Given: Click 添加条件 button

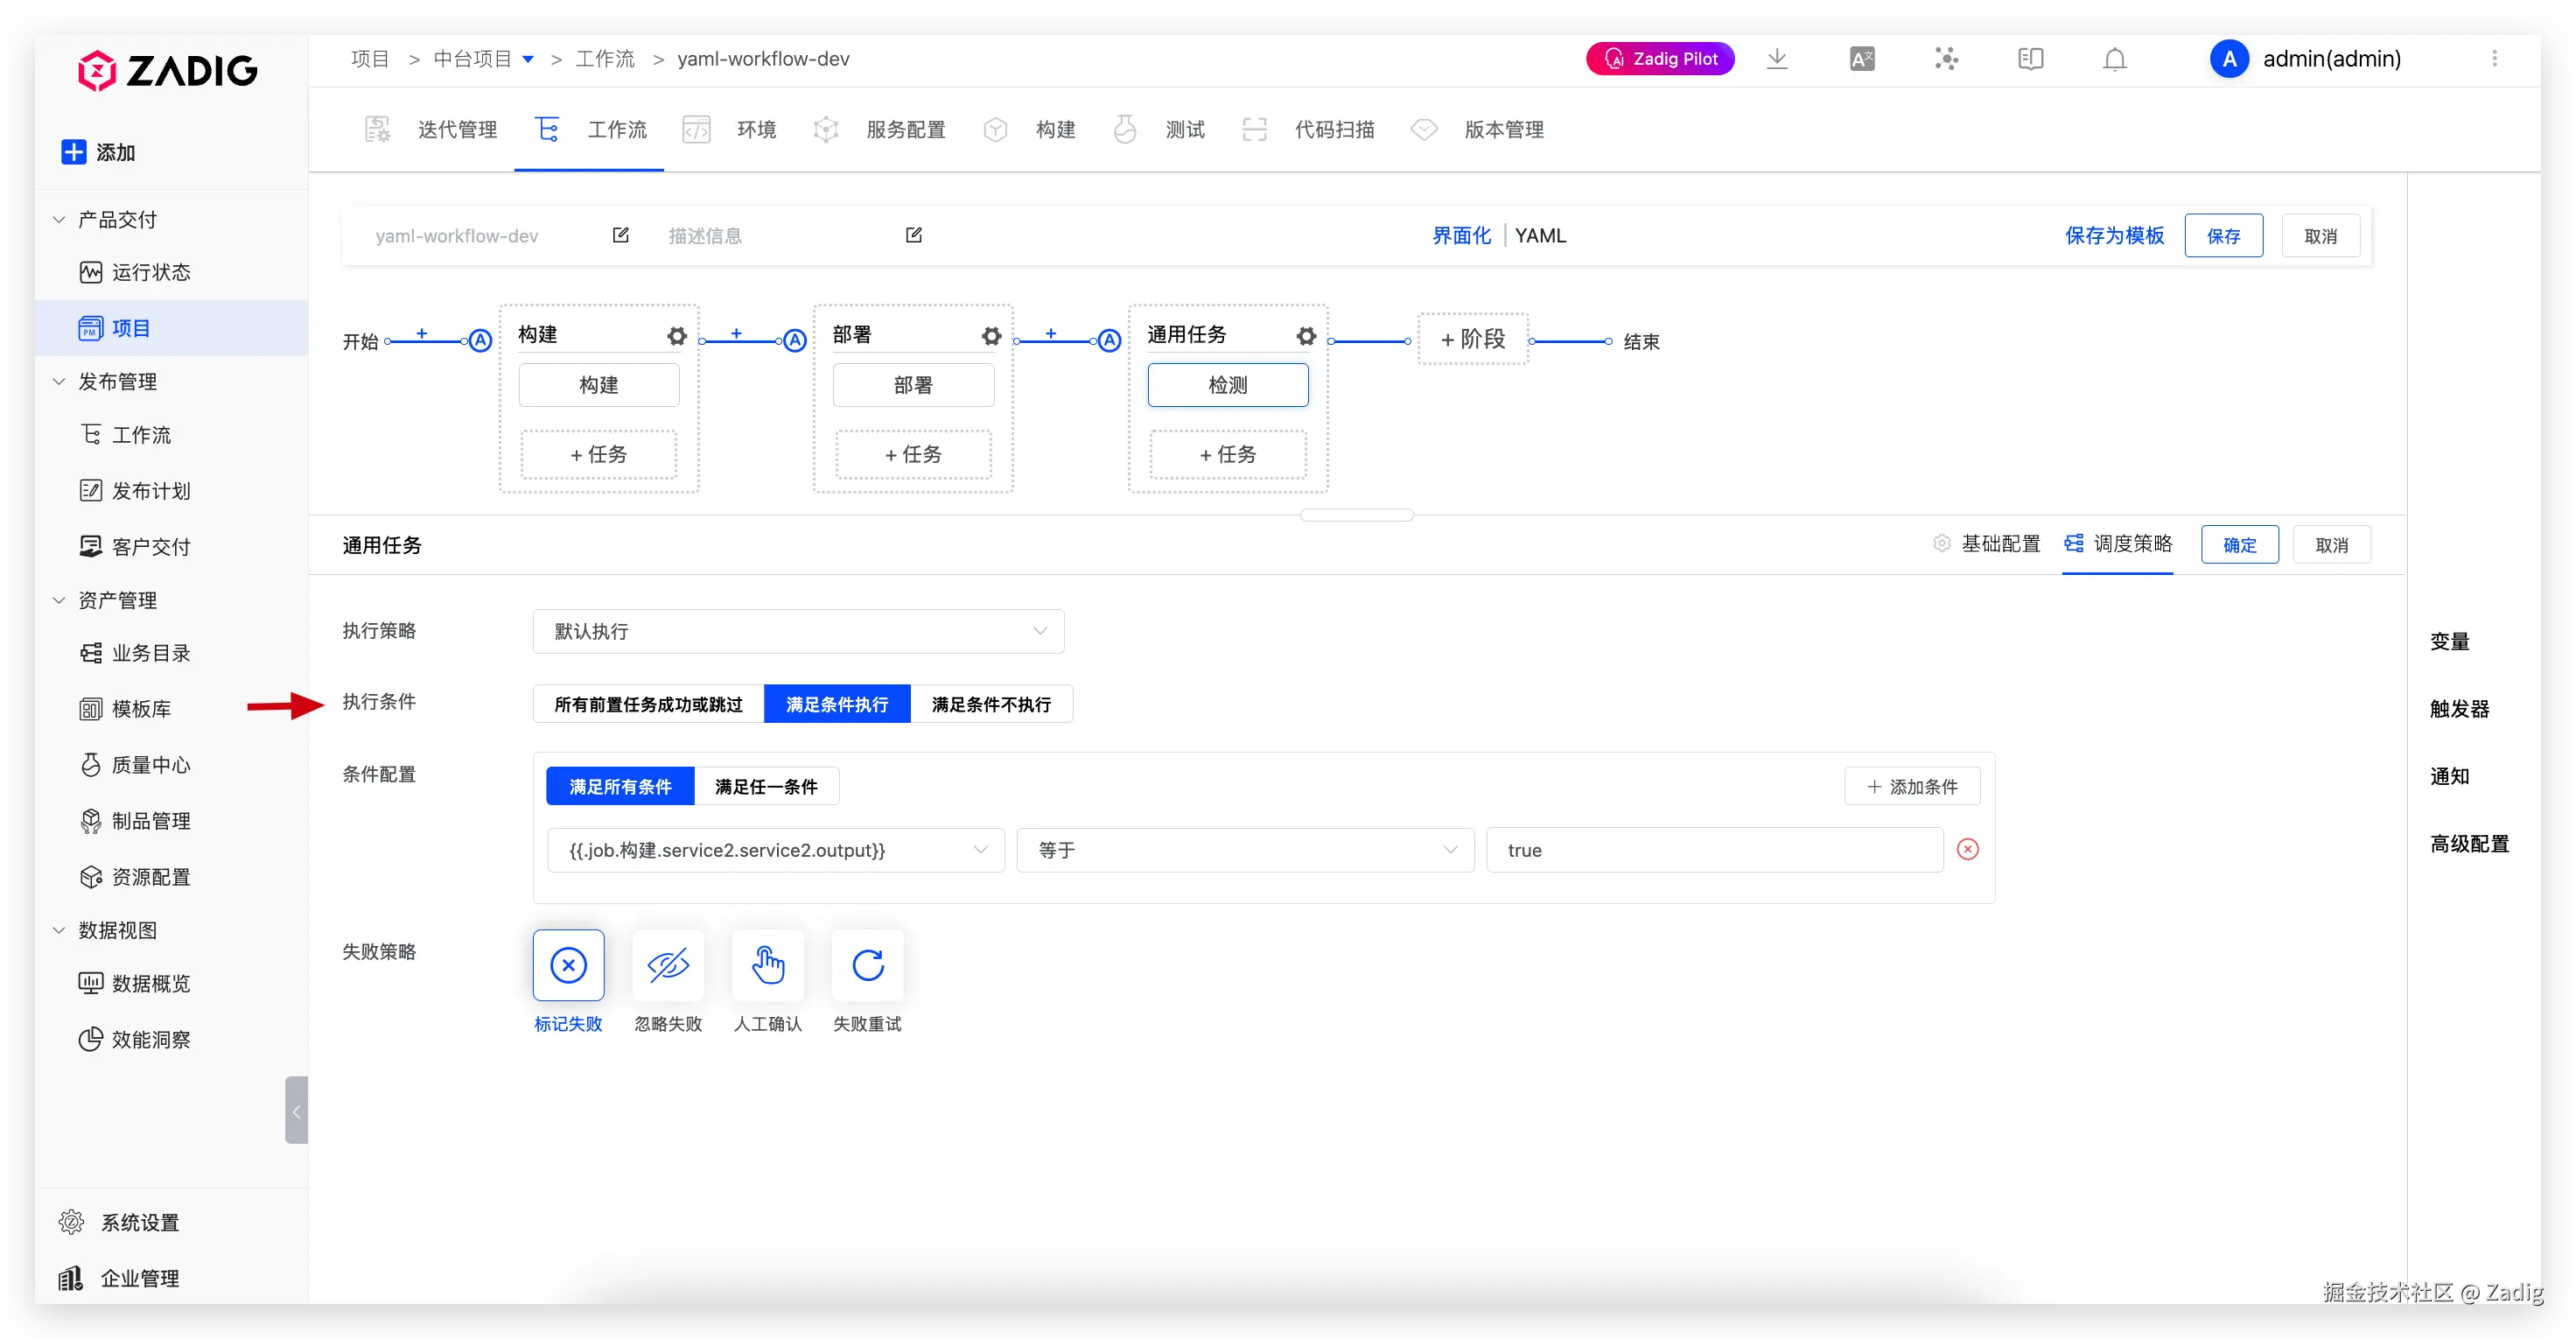Looking at the screenshot, I should click(1911, 786).
